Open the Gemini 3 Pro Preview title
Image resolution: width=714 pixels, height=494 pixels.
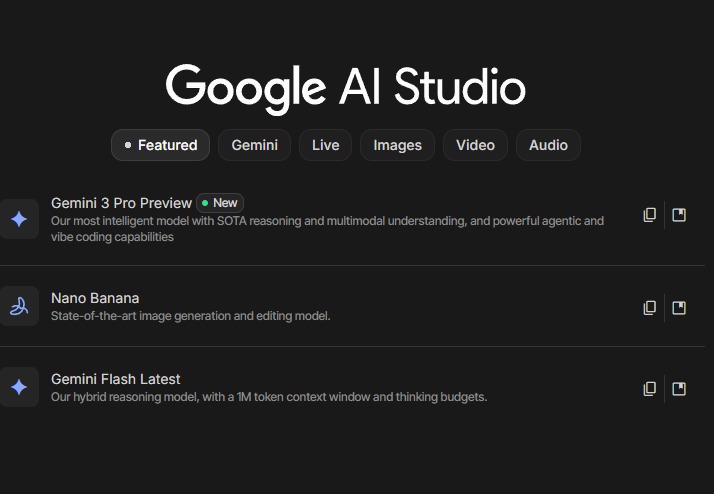click(121, 203)
